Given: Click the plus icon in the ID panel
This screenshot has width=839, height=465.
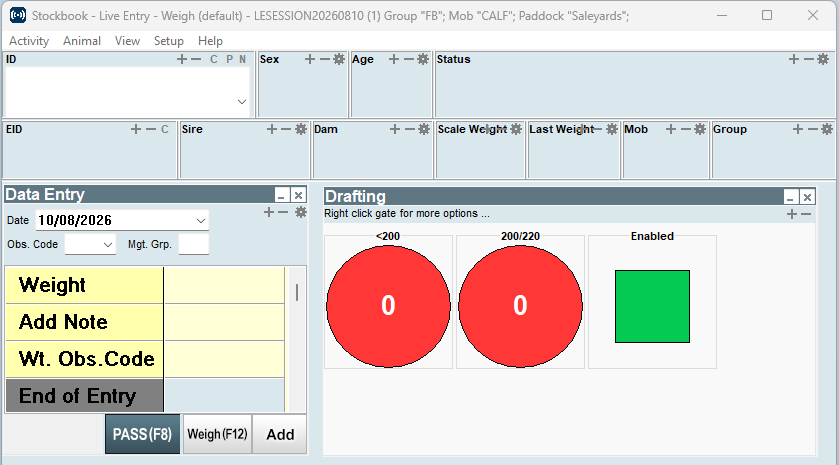Looking at the screenshot, I should coord(182,59).
